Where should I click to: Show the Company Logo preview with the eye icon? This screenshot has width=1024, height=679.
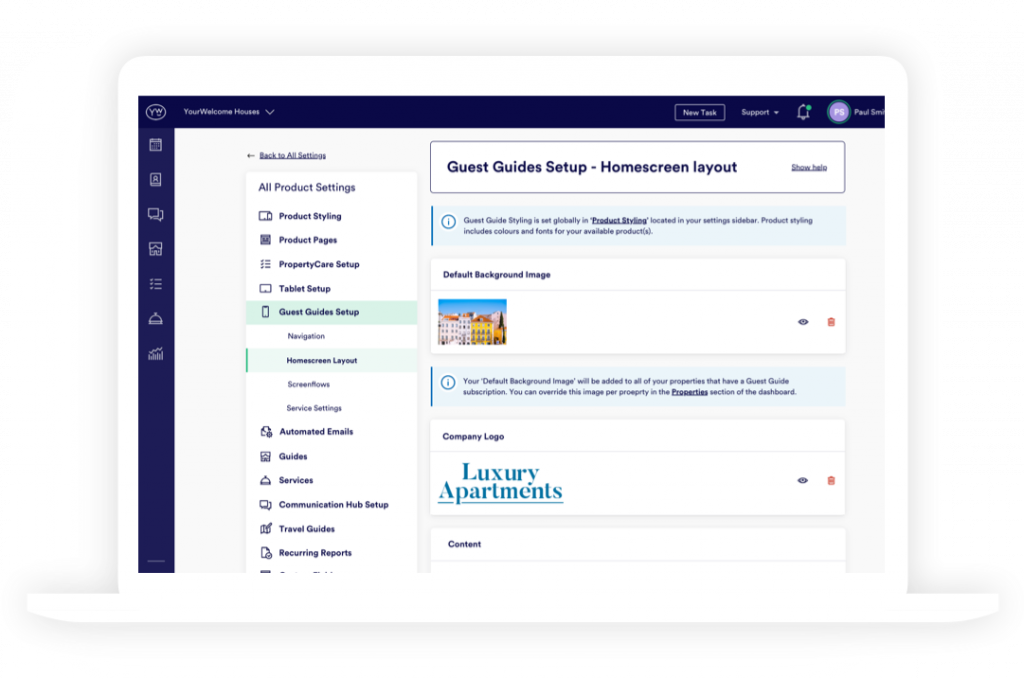pyautogui.click(x=801, y=480)
